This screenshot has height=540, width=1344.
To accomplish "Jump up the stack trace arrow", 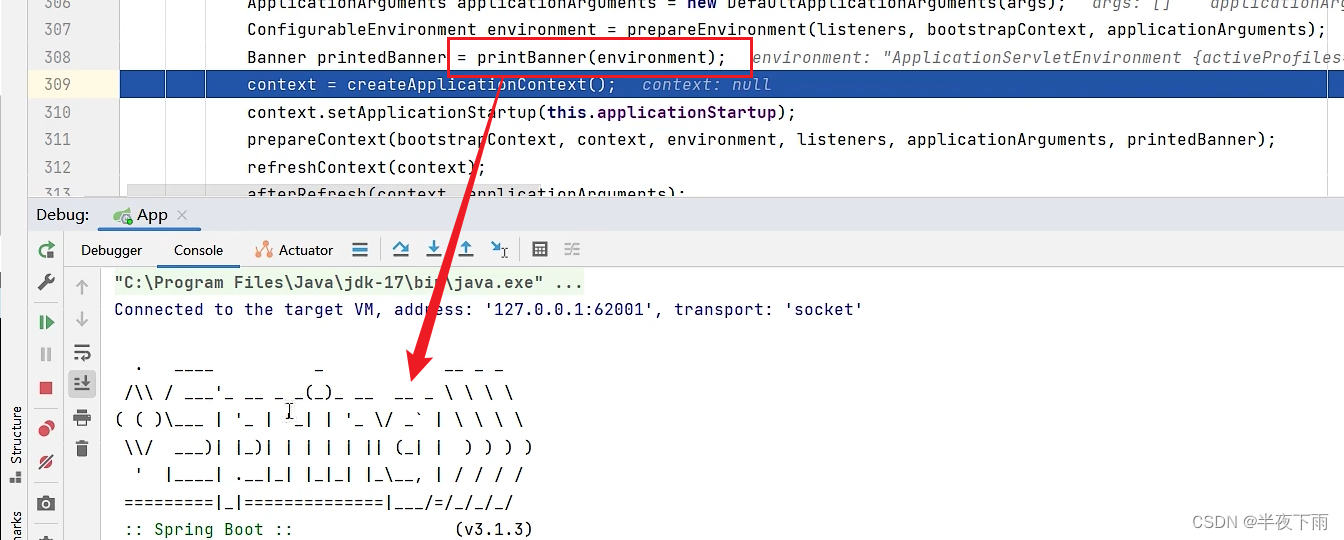I will (x=82, y=287).
